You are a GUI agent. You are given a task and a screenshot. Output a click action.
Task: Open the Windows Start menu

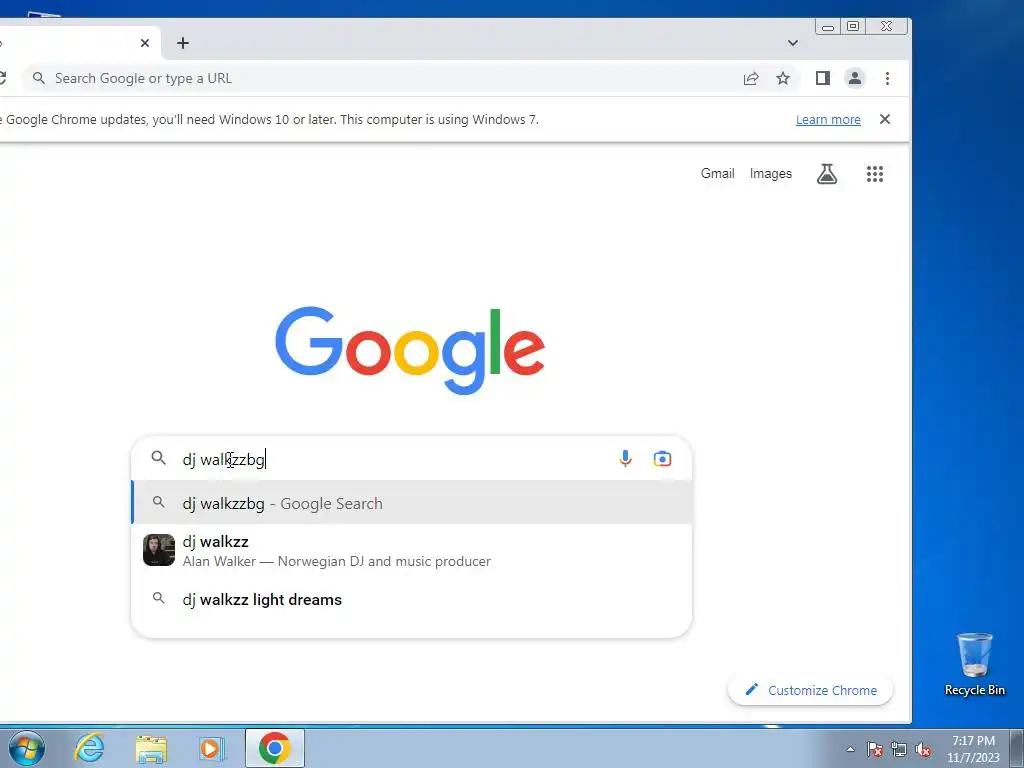click(26, 748)
